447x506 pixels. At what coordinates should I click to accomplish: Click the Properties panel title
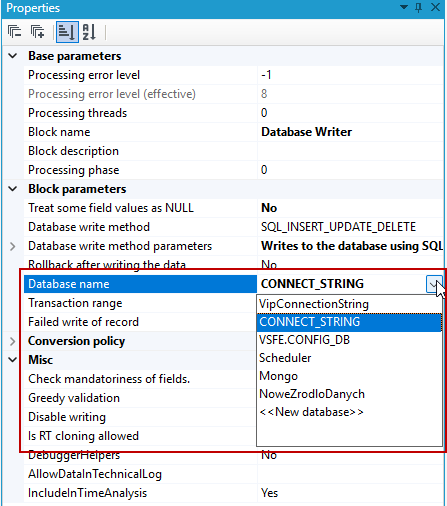pyautogui.click(x=33, y=8)
